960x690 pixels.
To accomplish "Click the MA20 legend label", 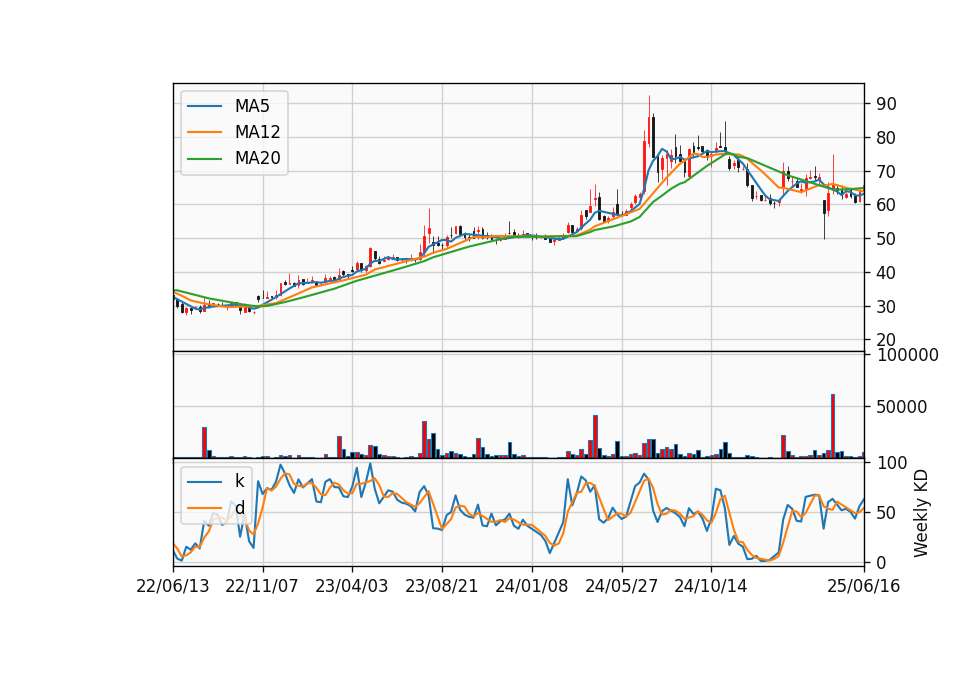I will (x=257, y=158).
